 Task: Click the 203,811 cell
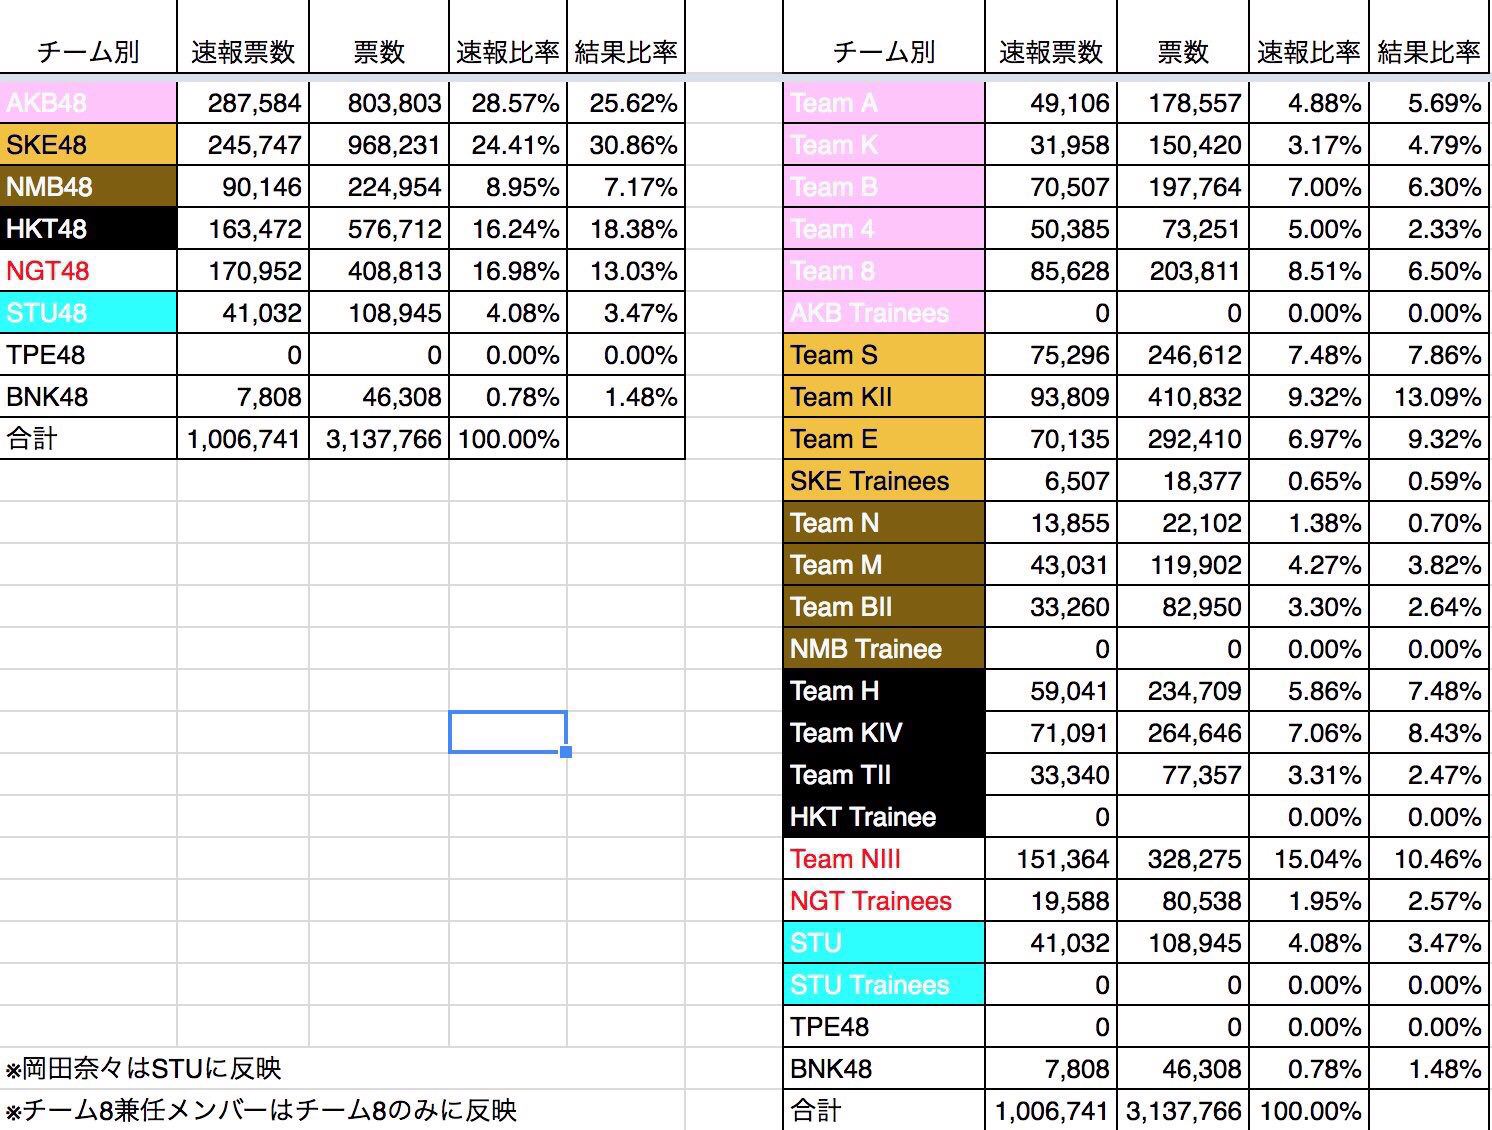point(1183,271)
